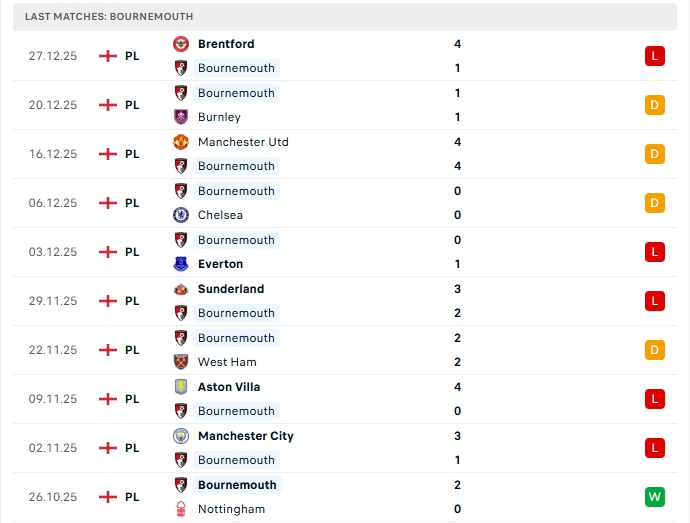
Task: Click the red L badge for Brentford match
Action: click(x=655, y=56)
